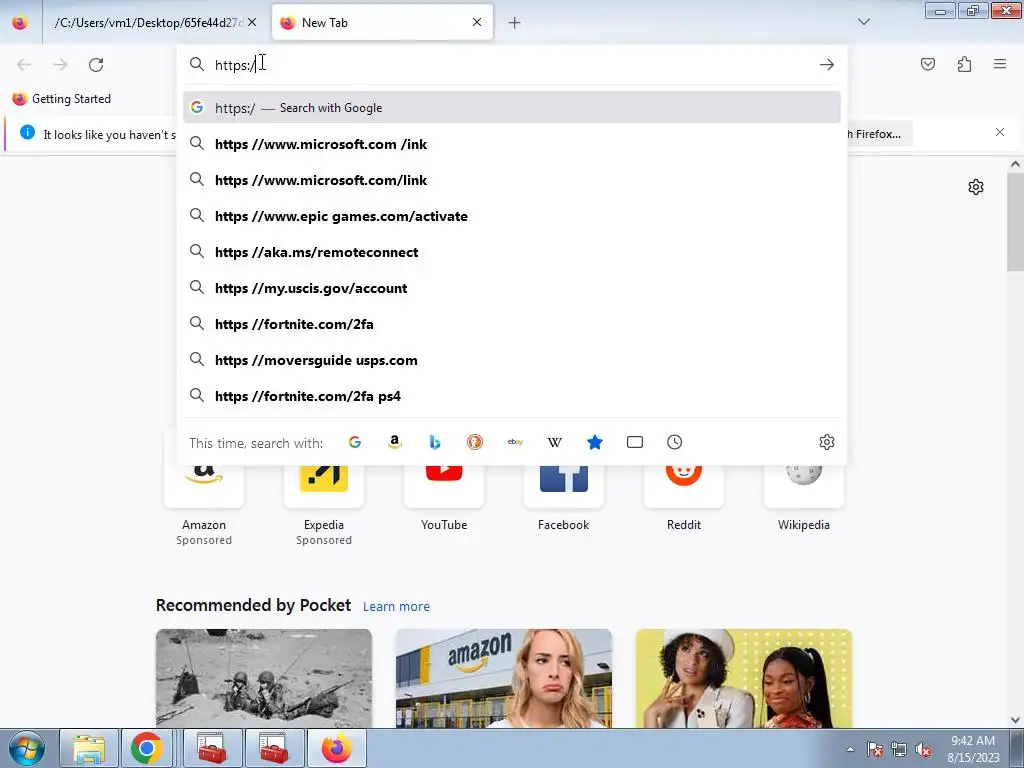
Task: Choose suggestion aka.ms/remoteconnect
Action: (511, 252)
